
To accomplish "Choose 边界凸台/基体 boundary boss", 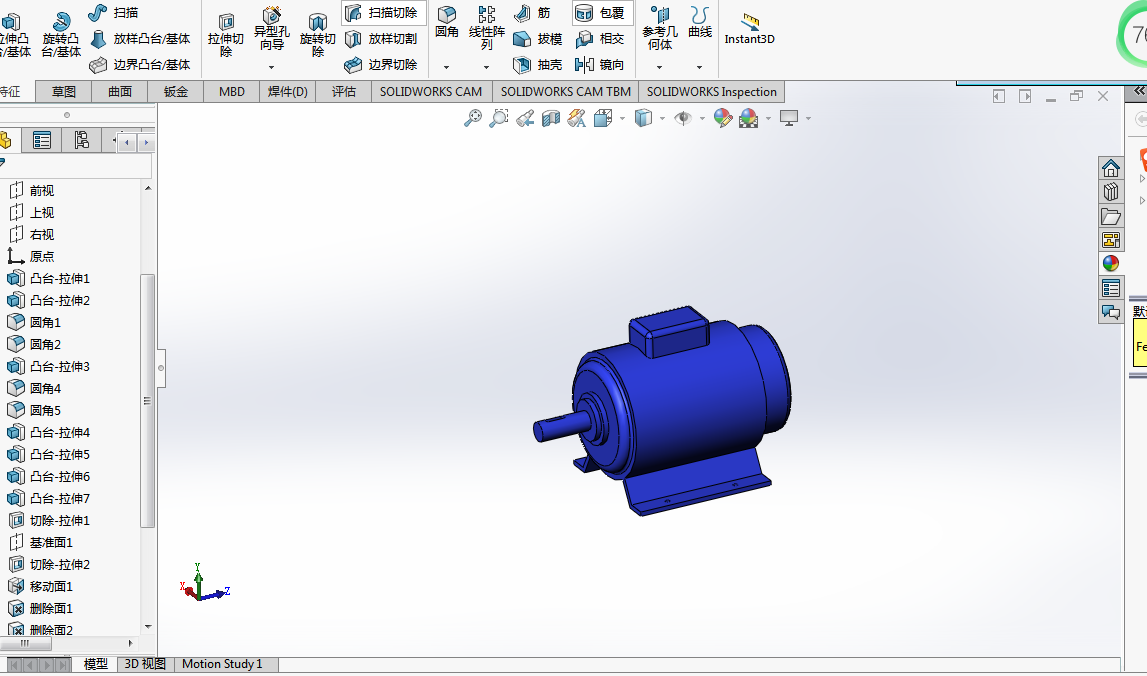I will (140, 64).
